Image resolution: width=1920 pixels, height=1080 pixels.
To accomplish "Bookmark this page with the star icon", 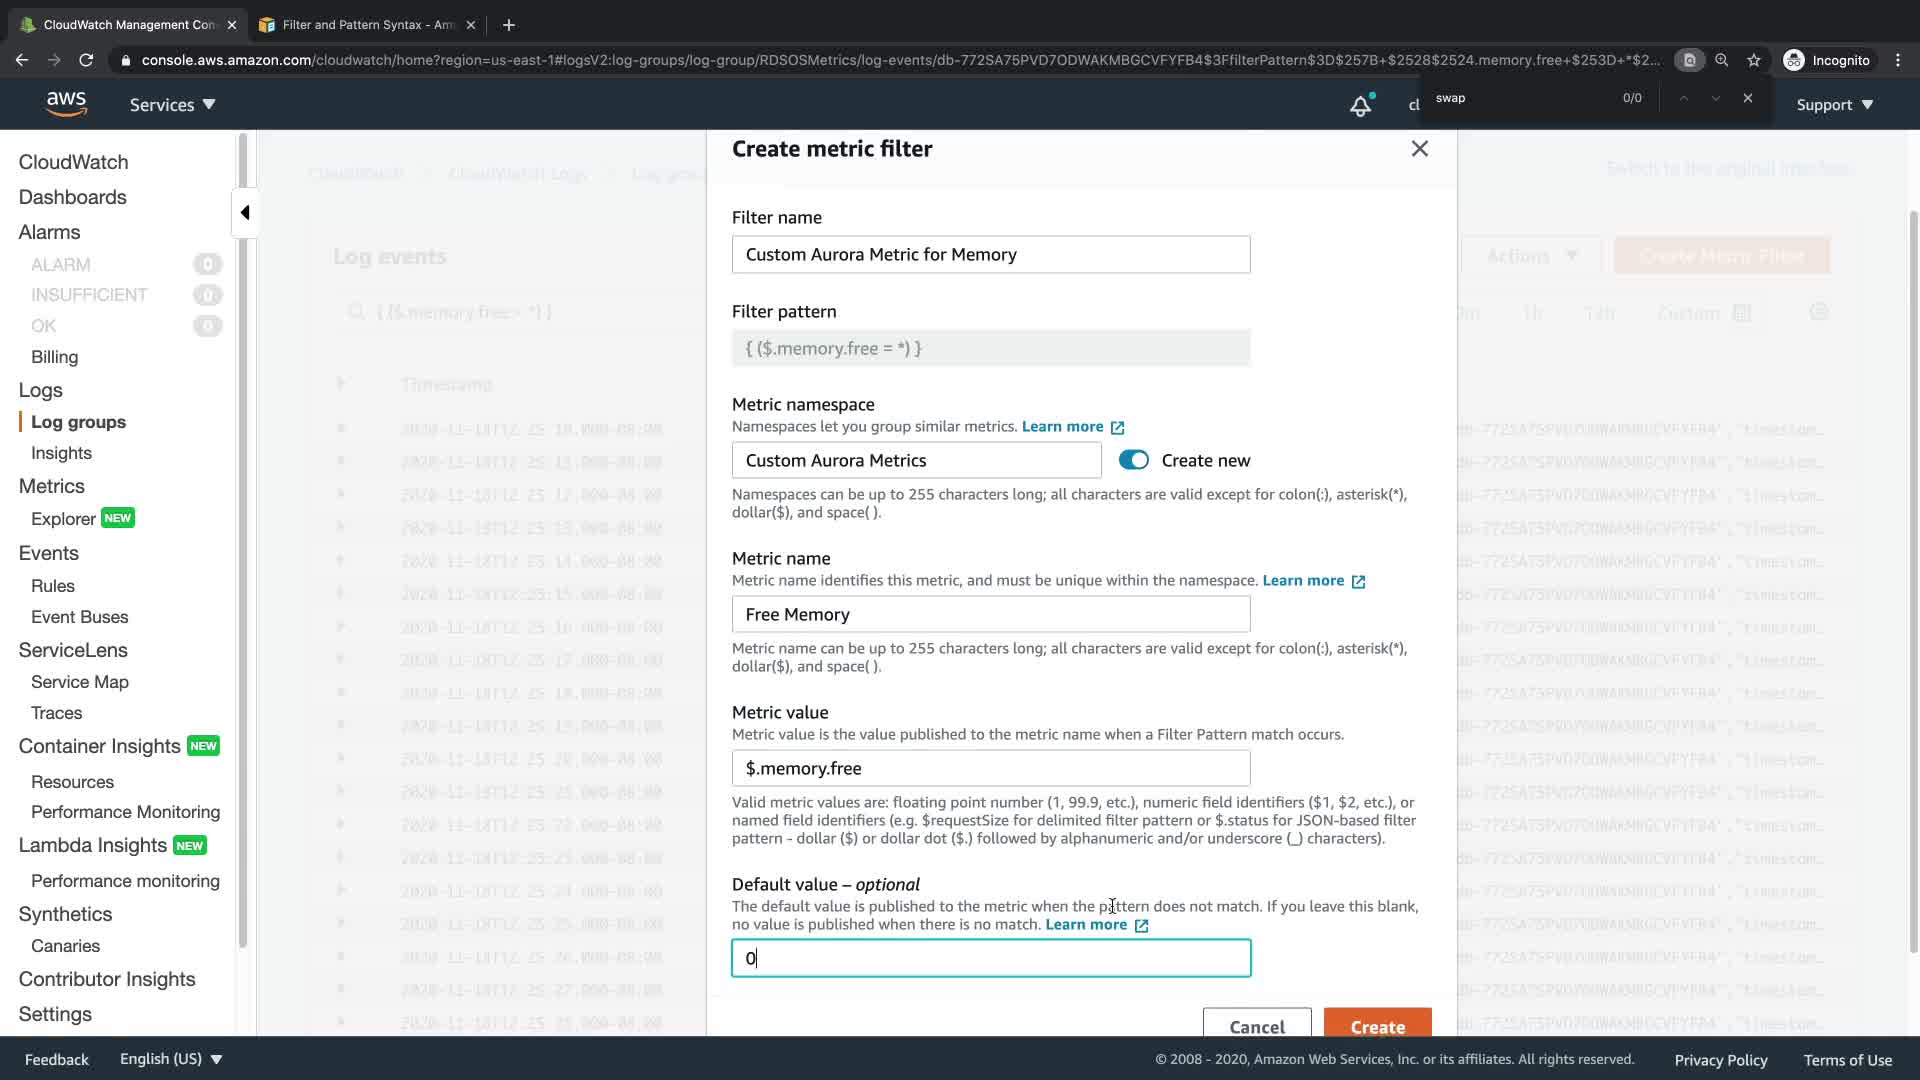I will (1753, 60).
